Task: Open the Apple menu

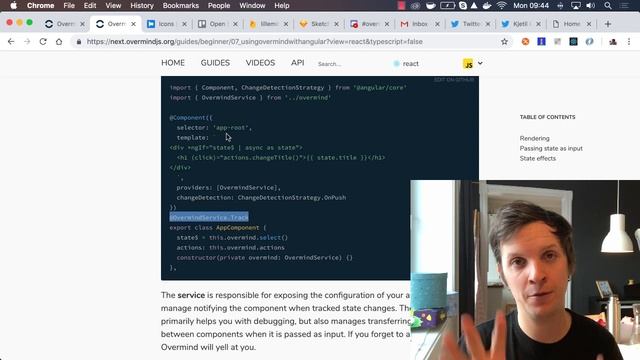Action: [13, 5]
